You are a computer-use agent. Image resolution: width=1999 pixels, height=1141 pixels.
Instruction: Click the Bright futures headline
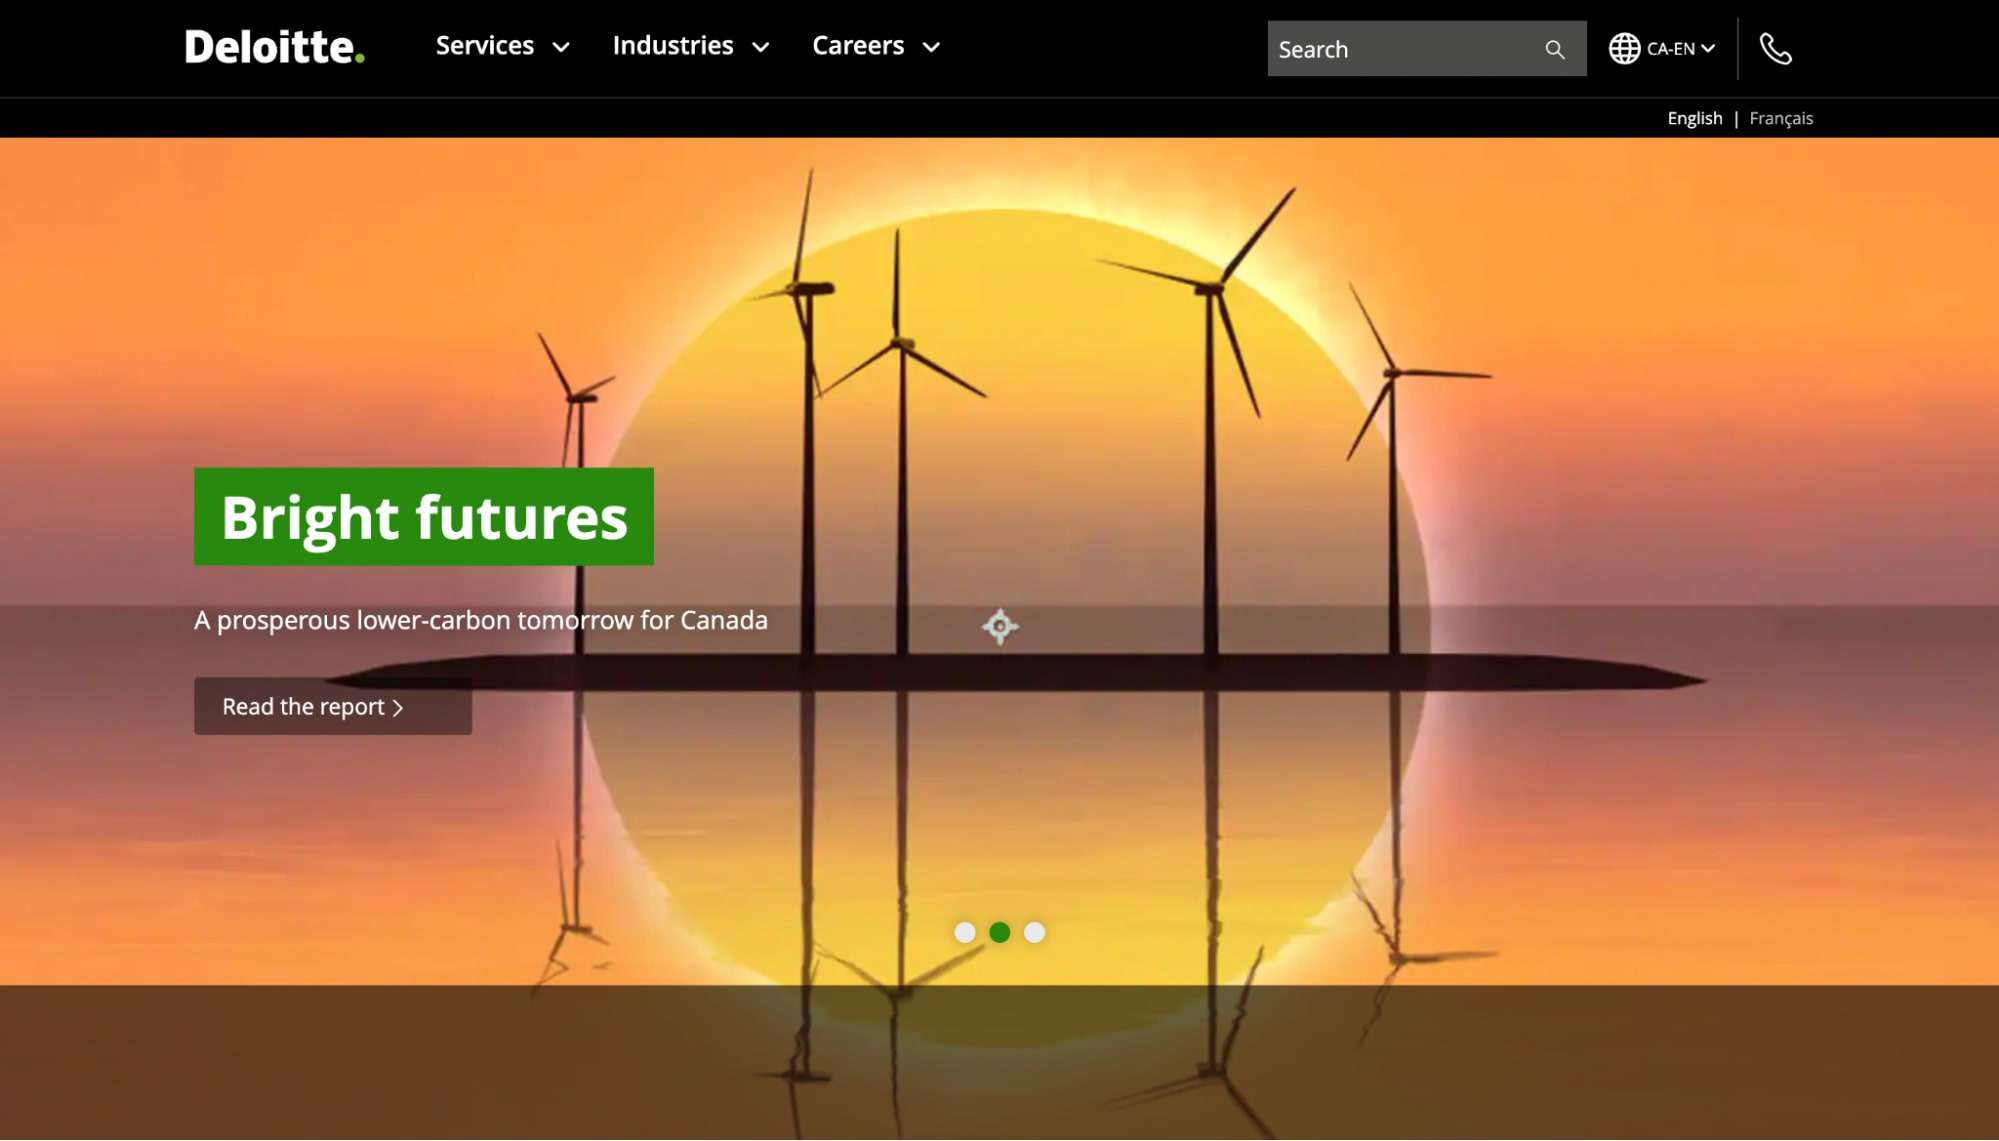[424, 517]
